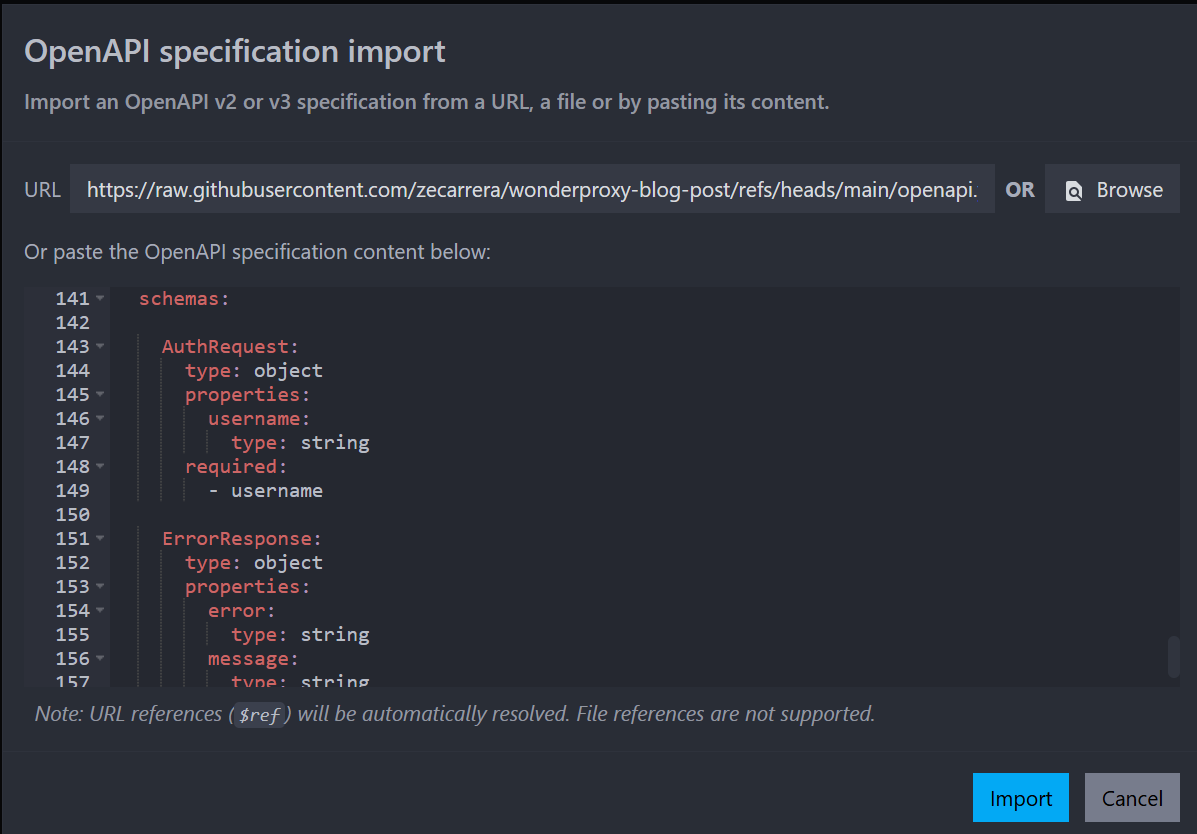Collapse required fold arrow at line 148

tap(100, 466)
